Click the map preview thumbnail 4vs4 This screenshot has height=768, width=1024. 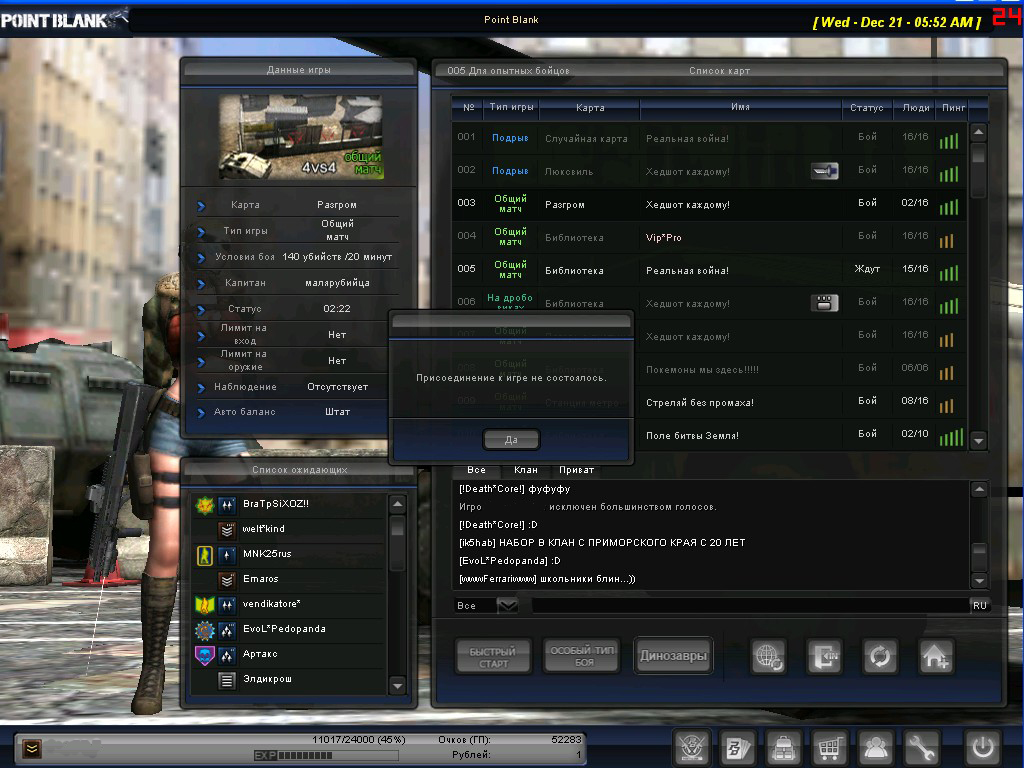301,137
